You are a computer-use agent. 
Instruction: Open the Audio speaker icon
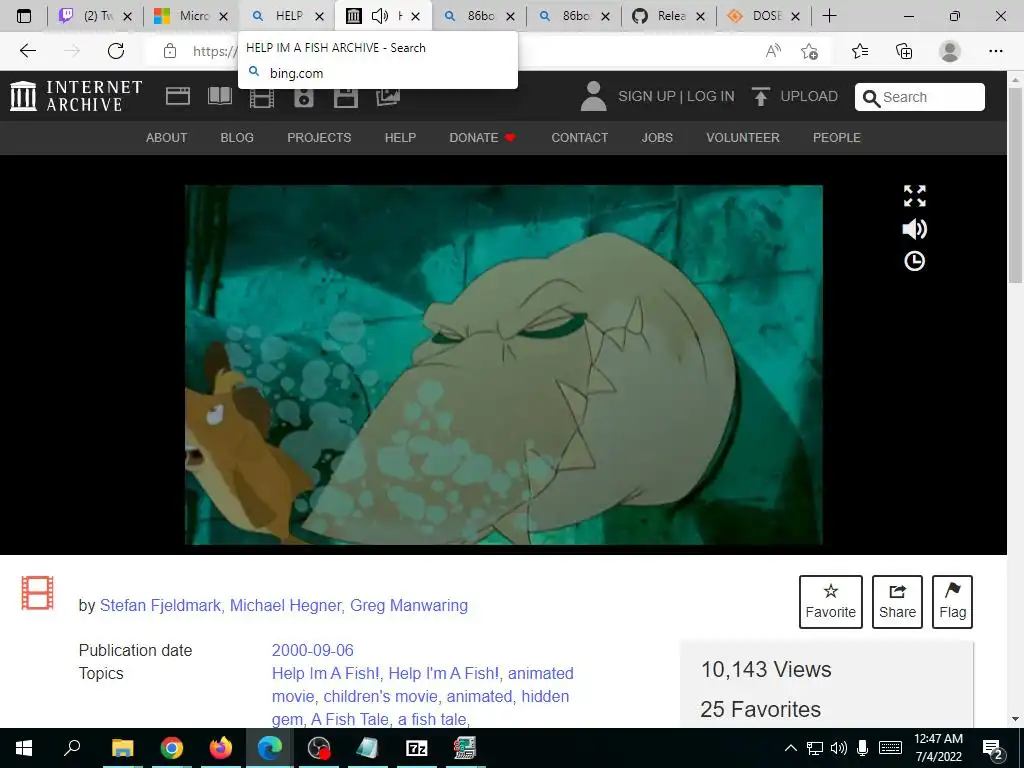[x=304, y=97]
